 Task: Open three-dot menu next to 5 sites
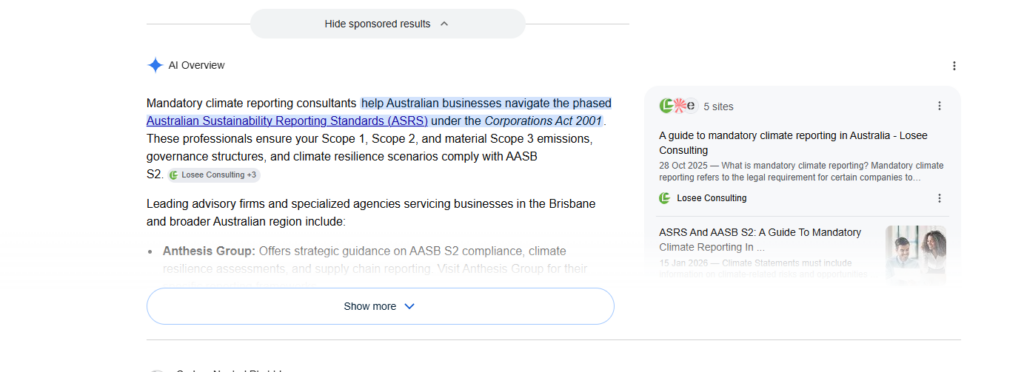(939, 106)
